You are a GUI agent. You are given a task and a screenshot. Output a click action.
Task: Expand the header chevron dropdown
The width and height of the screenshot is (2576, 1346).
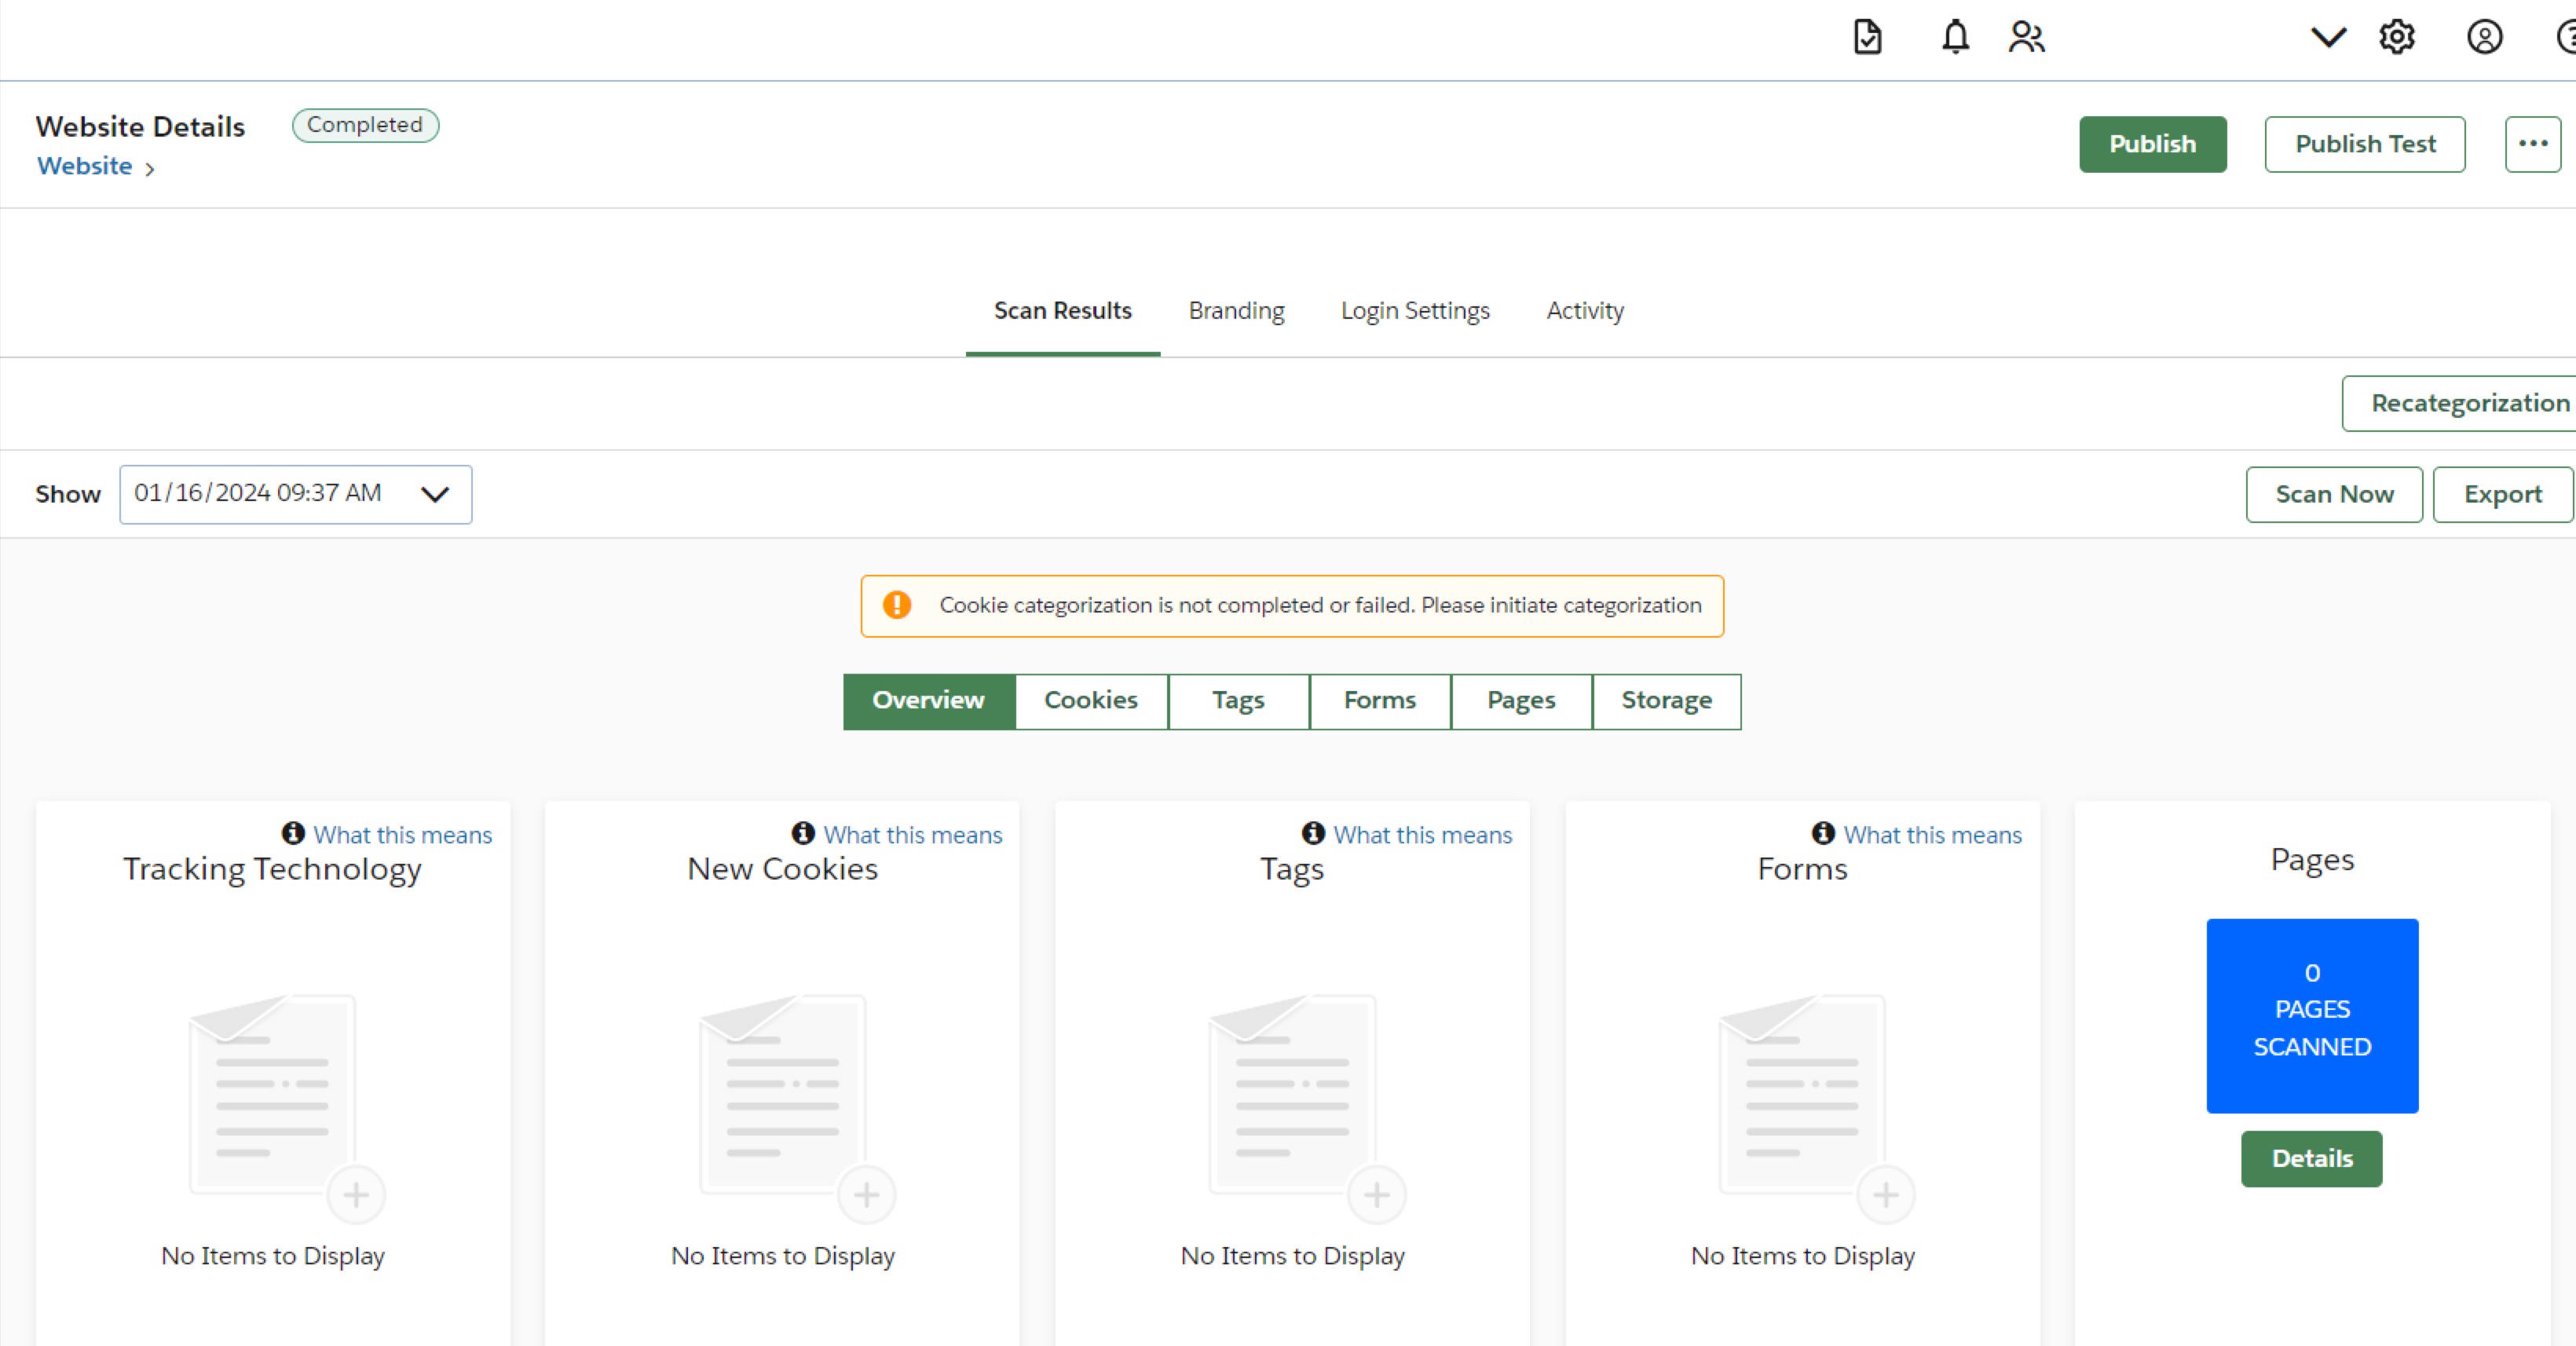tap(2328, 37)
